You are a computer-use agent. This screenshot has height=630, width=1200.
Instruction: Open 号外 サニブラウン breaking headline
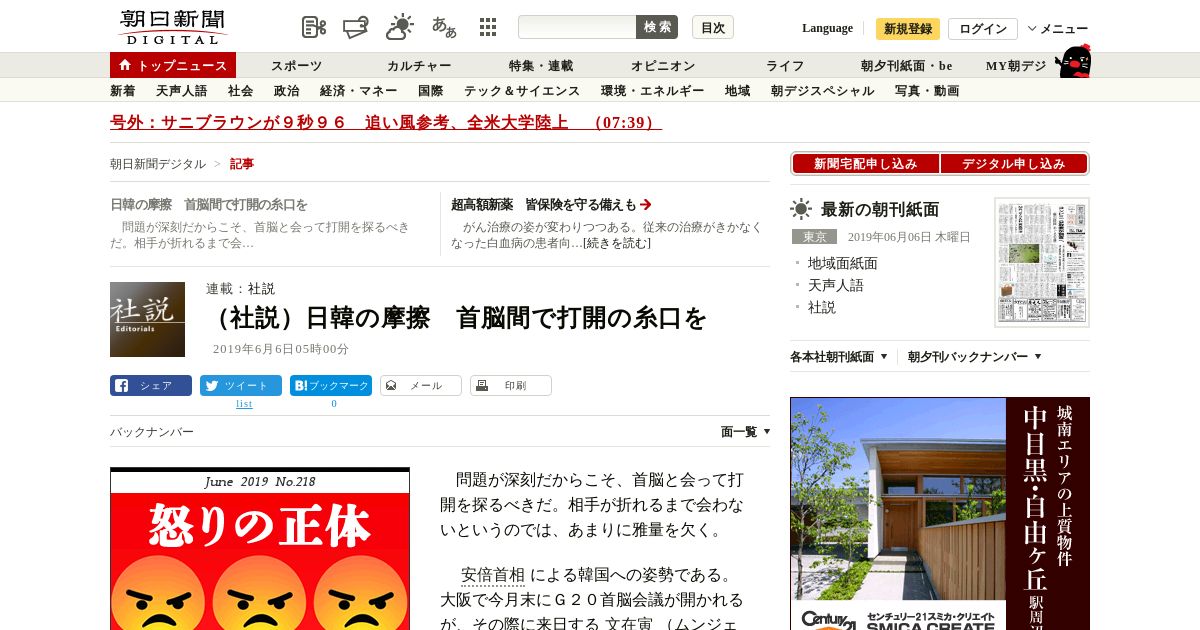[x=386, y=123]
